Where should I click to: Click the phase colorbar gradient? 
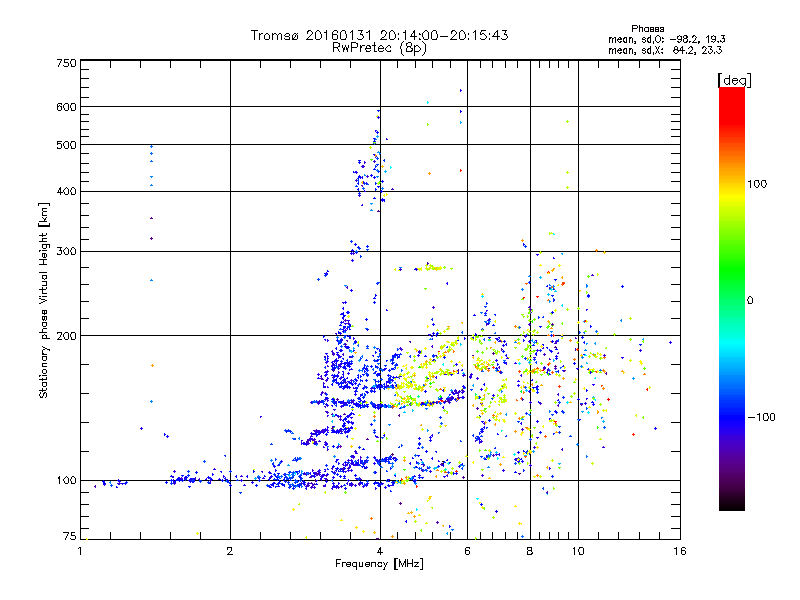[732, 298]
